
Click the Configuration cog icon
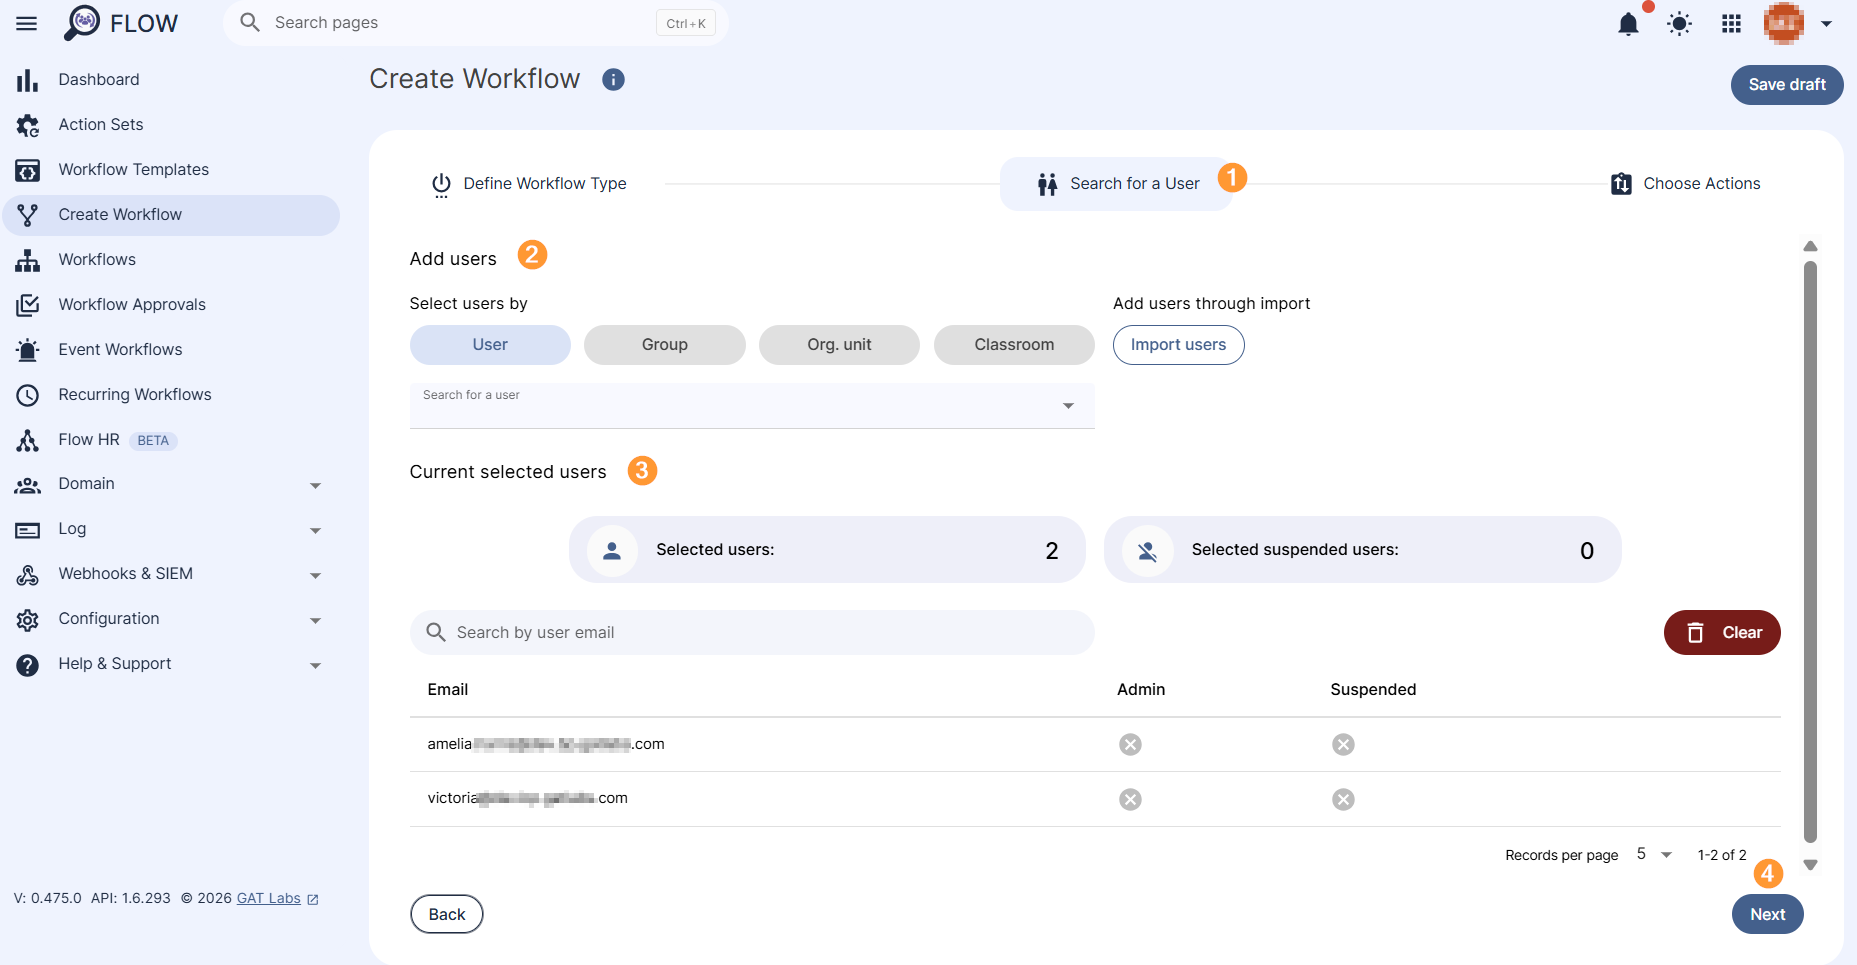pos(28,620)
